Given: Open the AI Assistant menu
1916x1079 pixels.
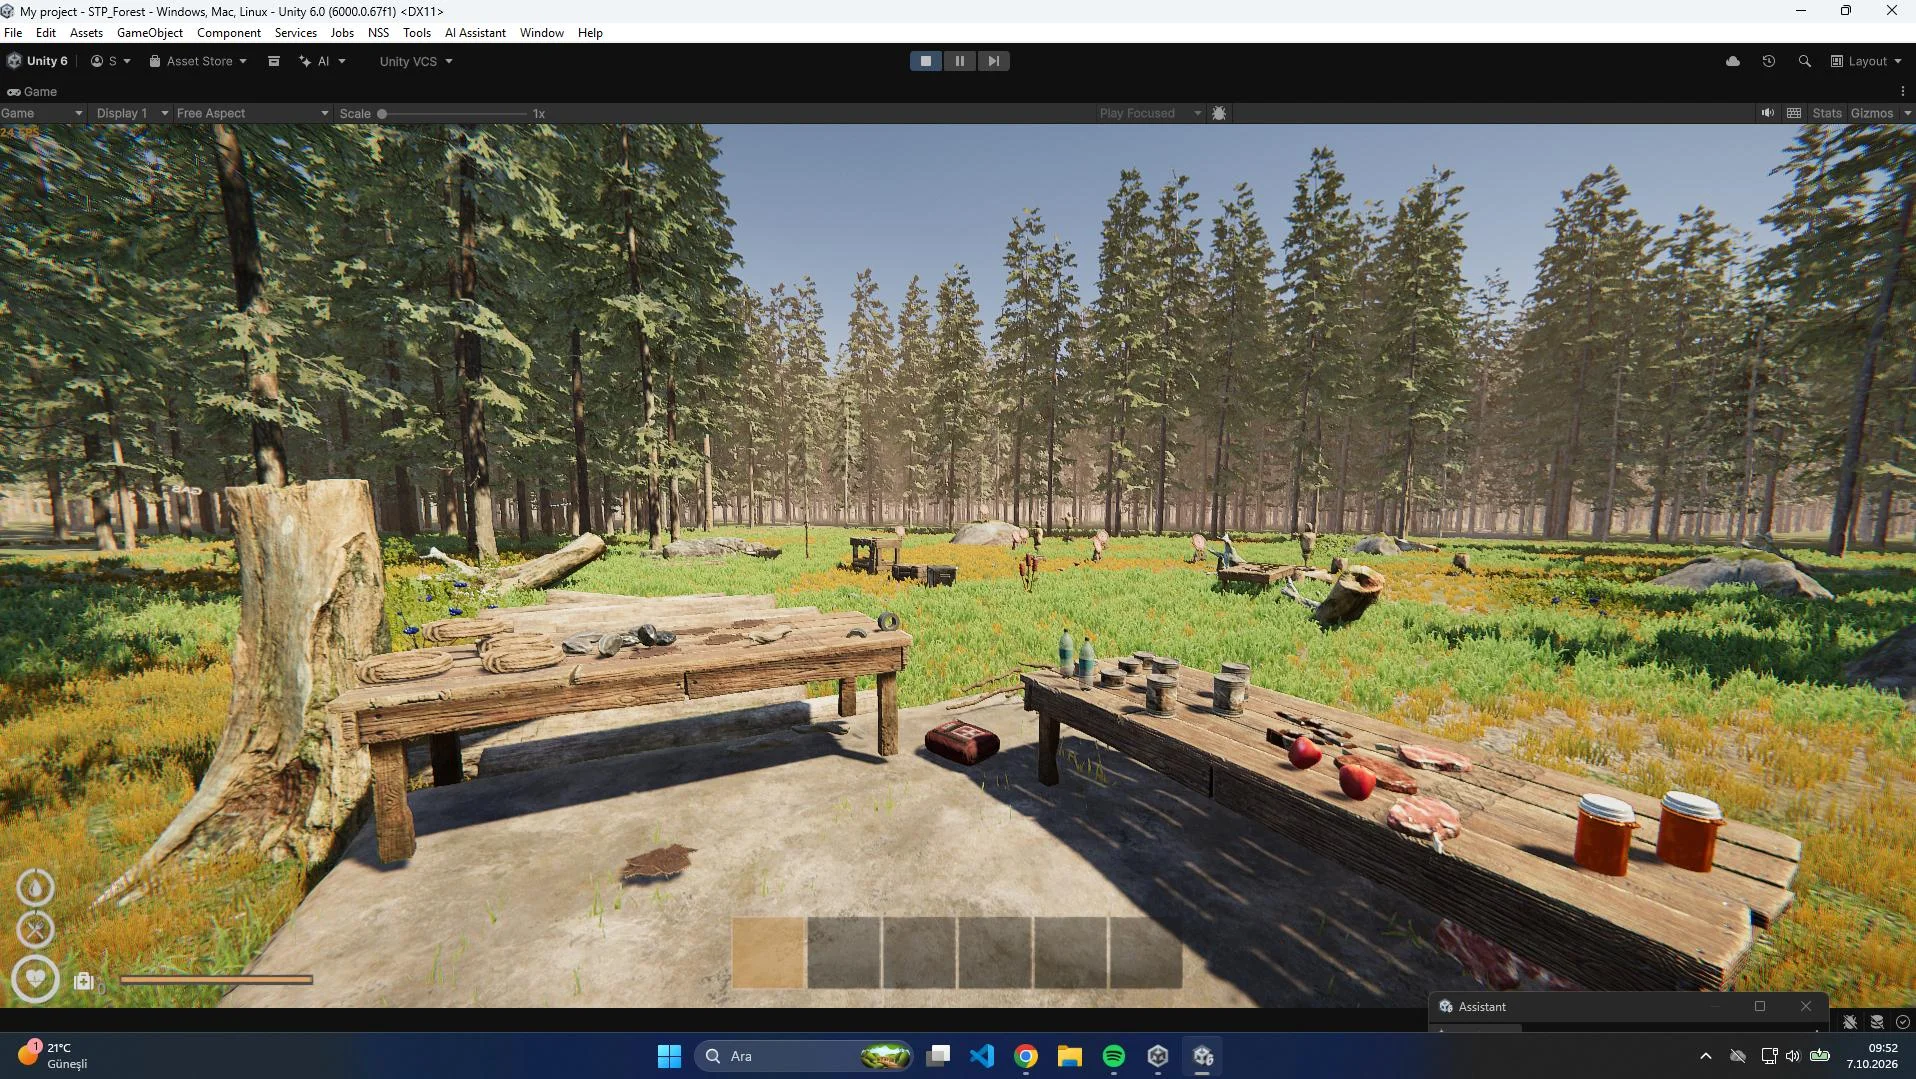Looking at the screenshot, I should (475, 32).
